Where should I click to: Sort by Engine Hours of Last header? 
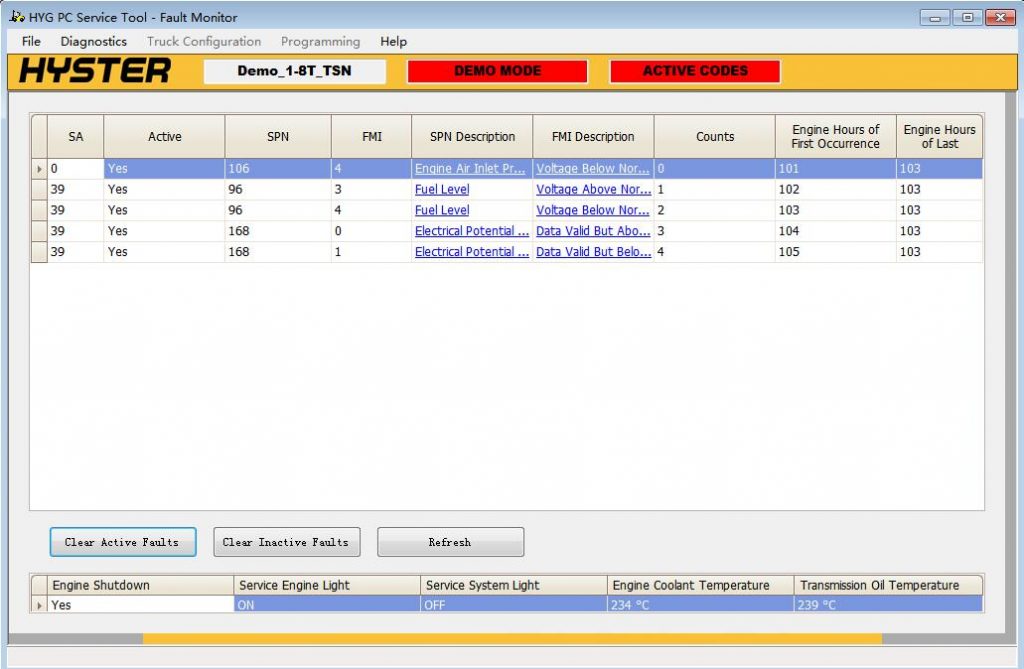(x=939, y=137)
